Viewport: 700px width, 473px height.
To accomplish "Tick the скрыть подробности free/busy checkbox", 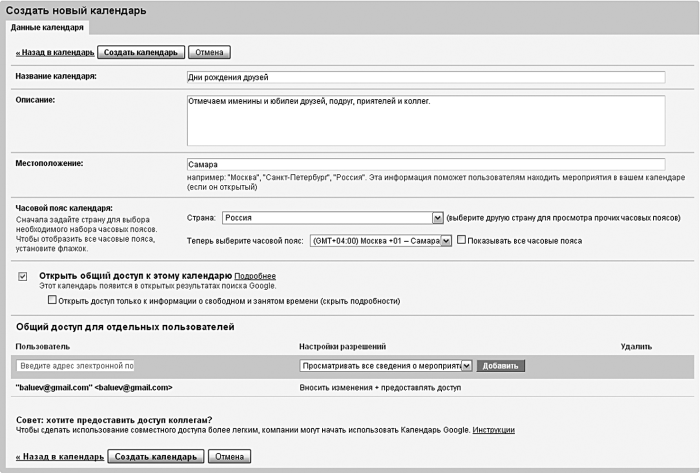I will tap(52, 300).
